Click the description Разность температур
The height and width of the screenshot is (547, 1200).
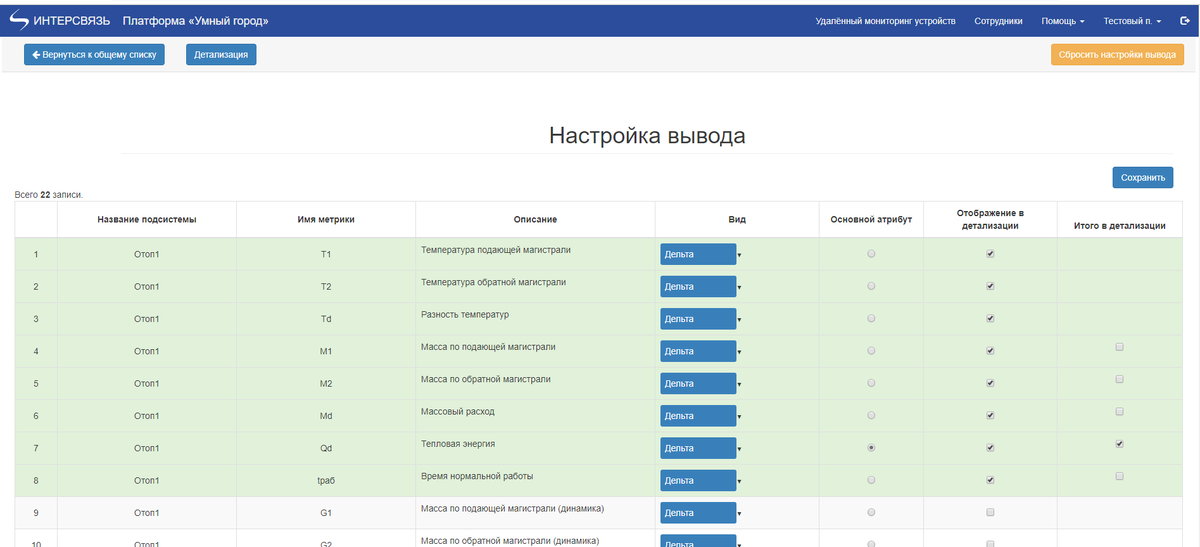[465, 314]
